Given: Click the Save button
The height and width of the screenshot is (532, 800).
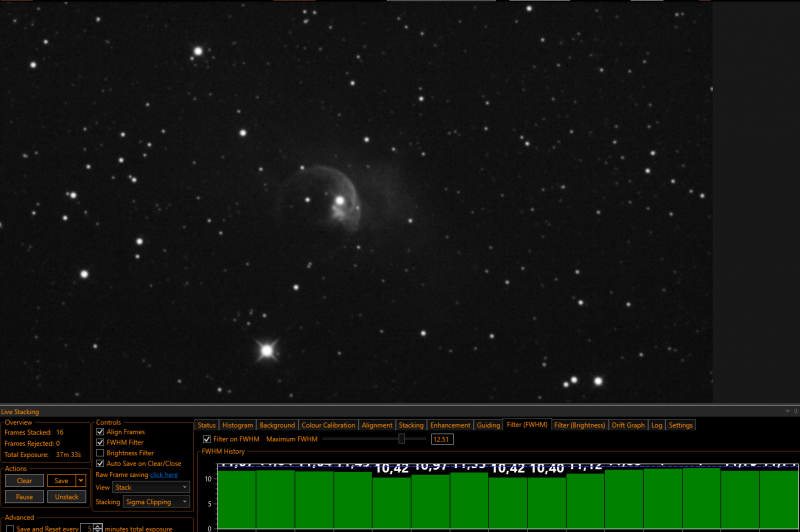Looking at the screenshot, I should tap(61, 480).
